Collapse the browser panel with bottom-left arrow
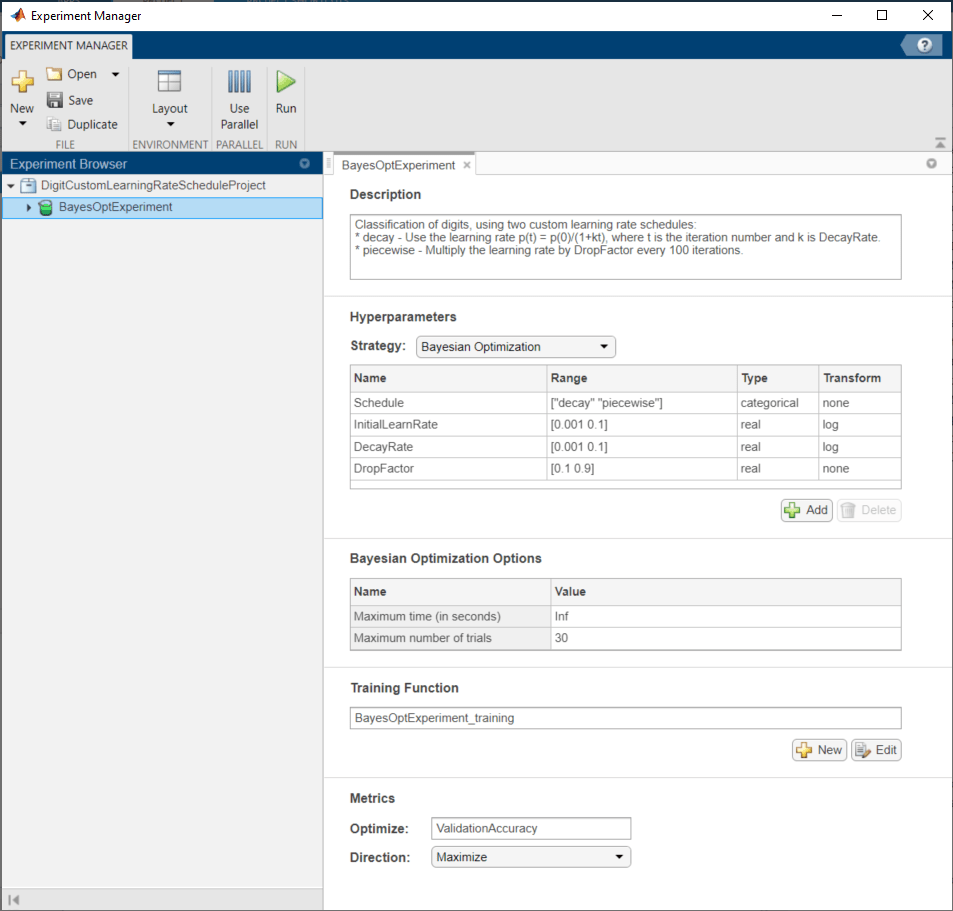 [14, 899]
